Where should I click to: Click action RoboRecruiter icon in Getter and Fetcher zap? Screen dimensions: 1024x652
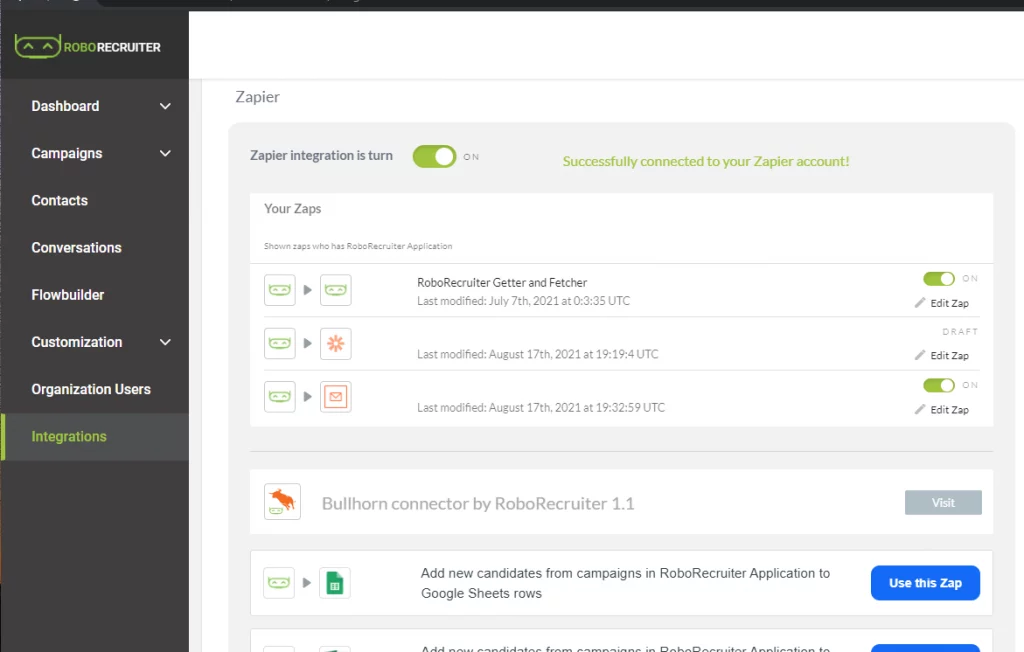[336, 290]
